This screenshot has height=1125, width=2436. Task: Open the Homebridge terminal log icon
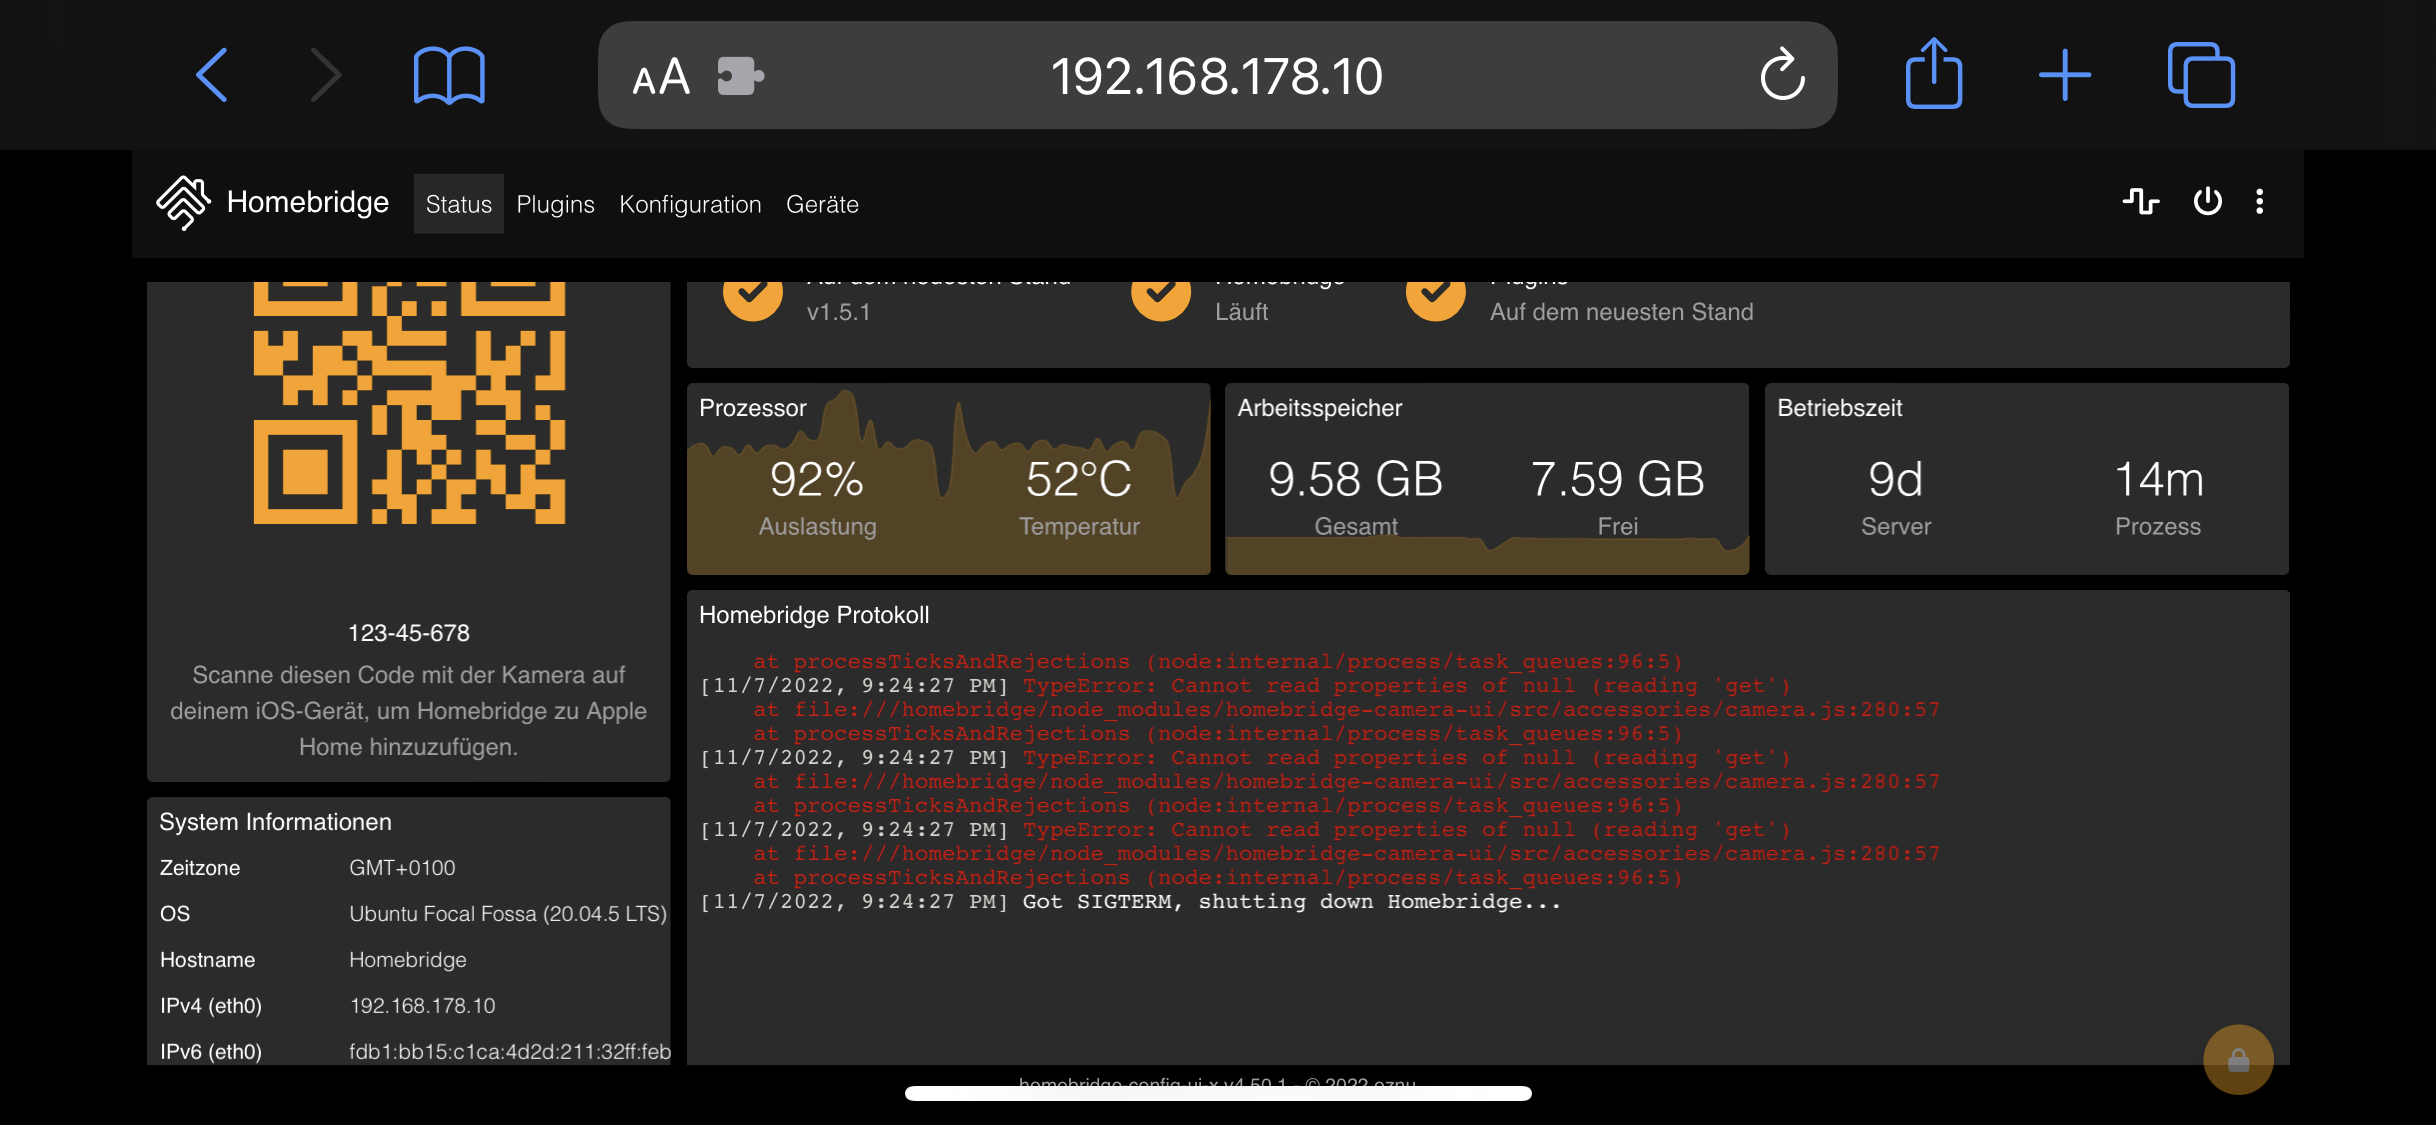[x=2141, y=202]
